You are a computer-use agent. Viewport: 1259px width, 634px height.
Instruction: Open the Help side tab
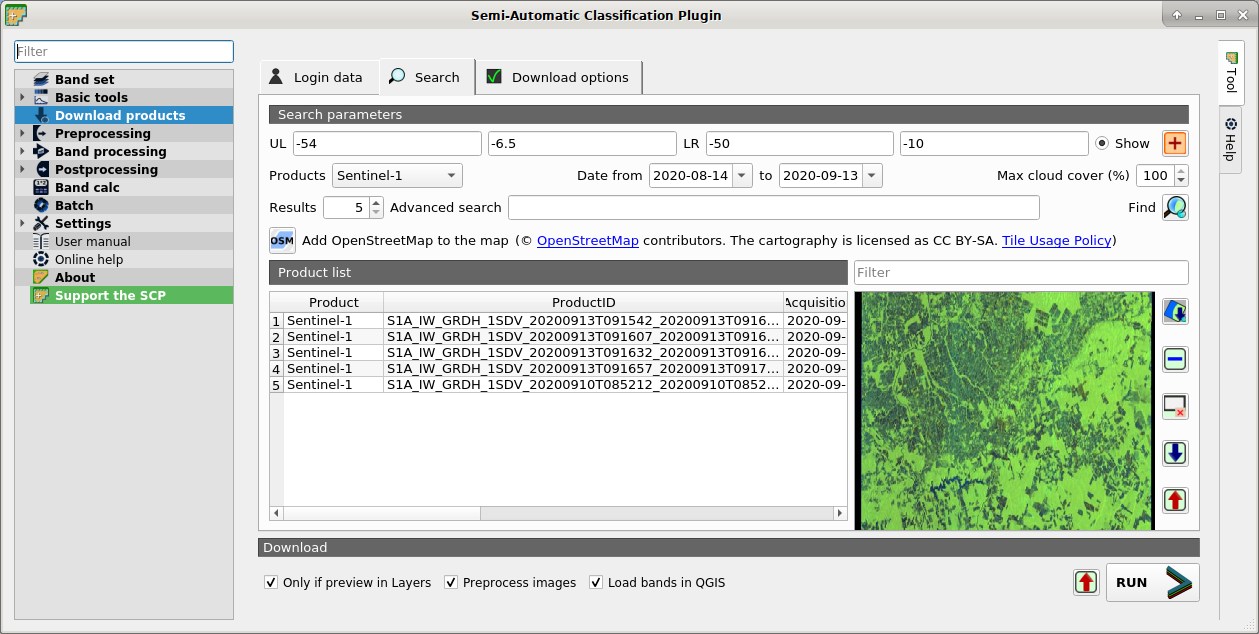(x=1231, y=139)
